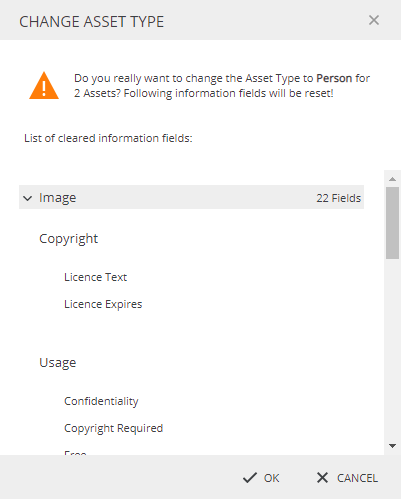Close the Change Asset Type dialog
The width and height of the screenshot is (401, 499).
click(374, 20)
